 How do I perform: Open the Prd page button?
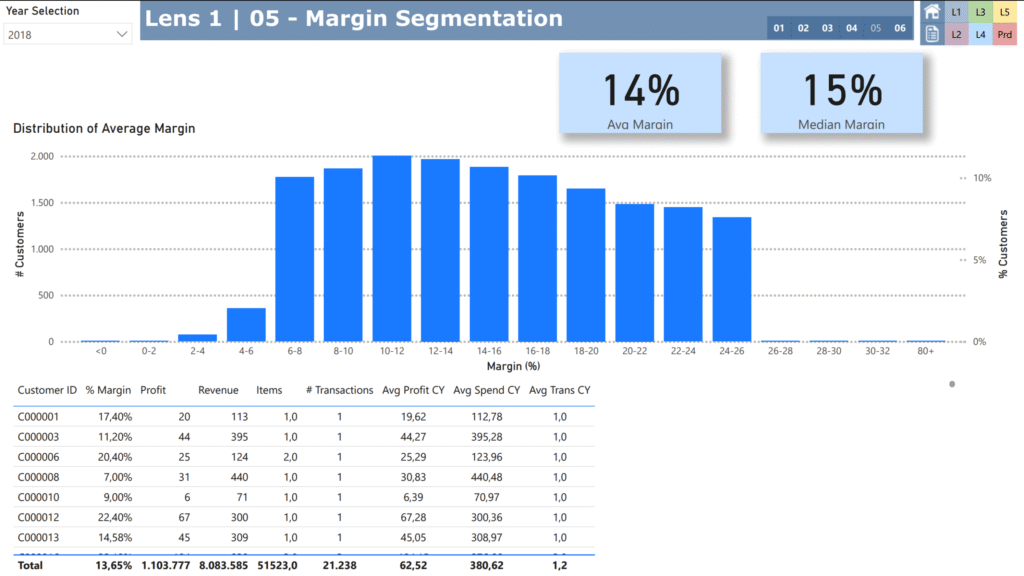1005,34
